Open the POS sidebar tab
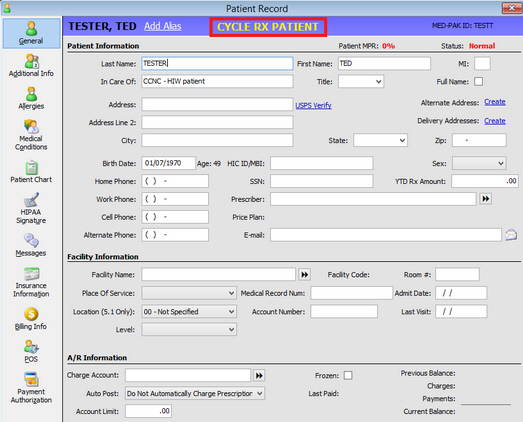The height and width of the screenshot is (422, 523). (31, 351)
